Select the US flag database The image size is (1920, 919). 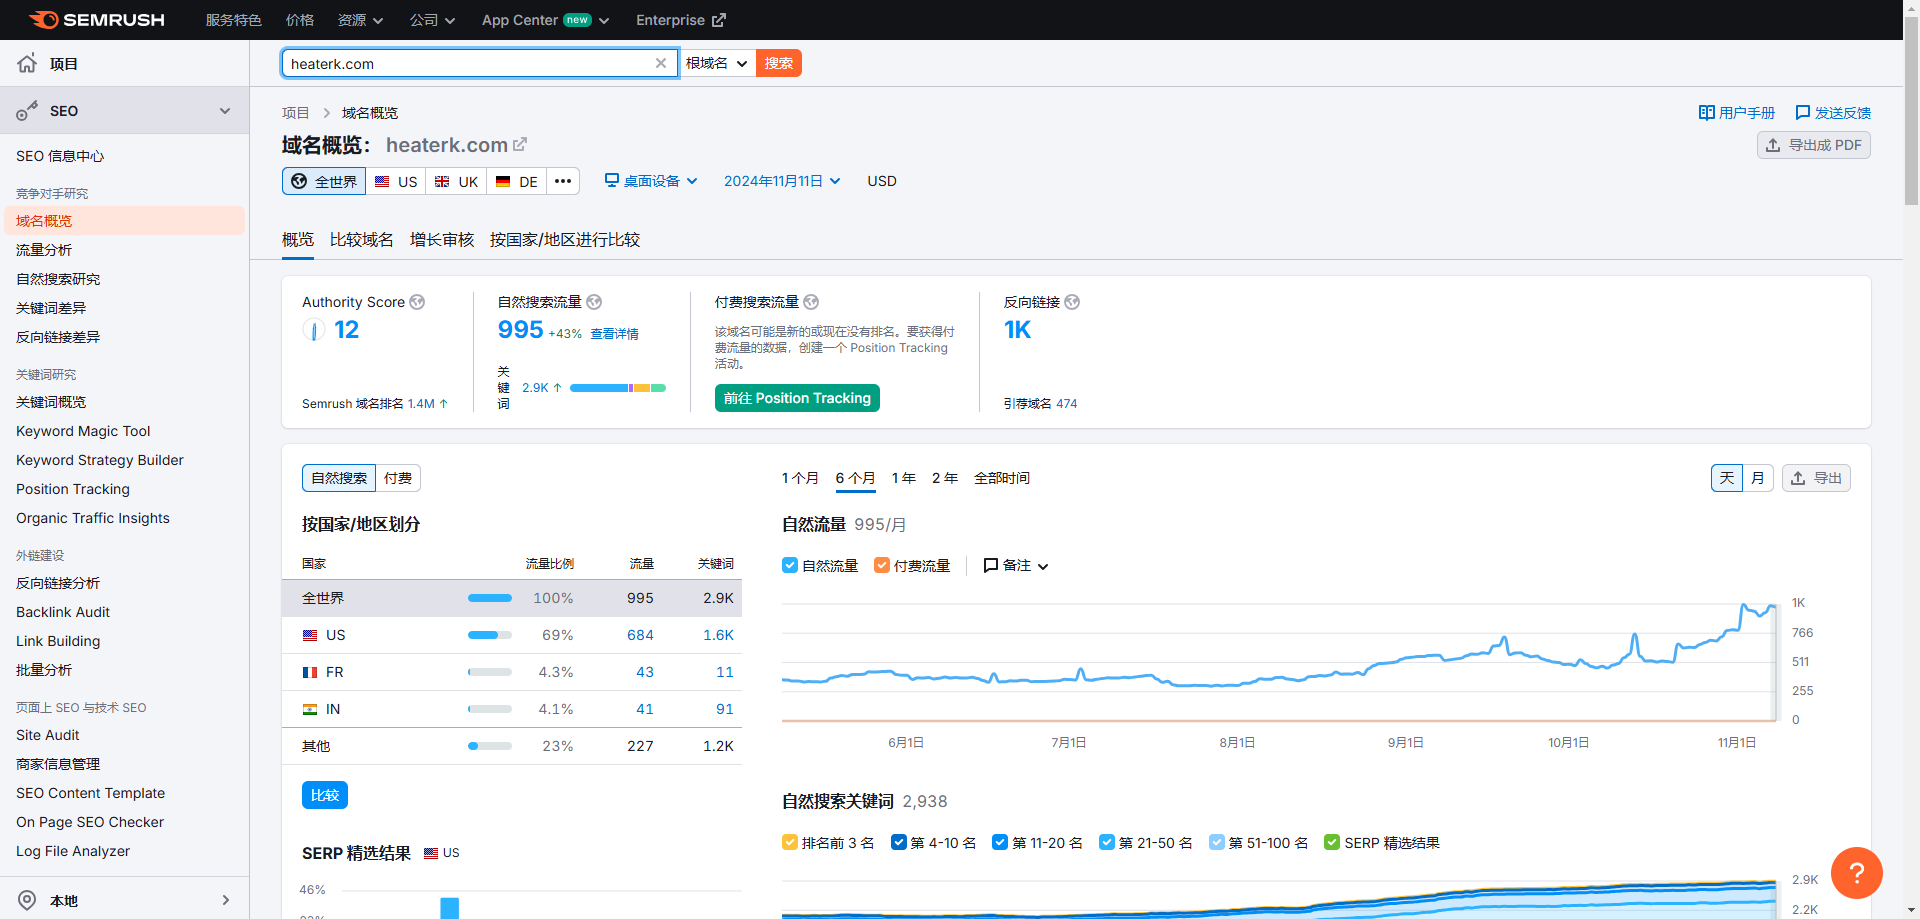pos(396,181)
